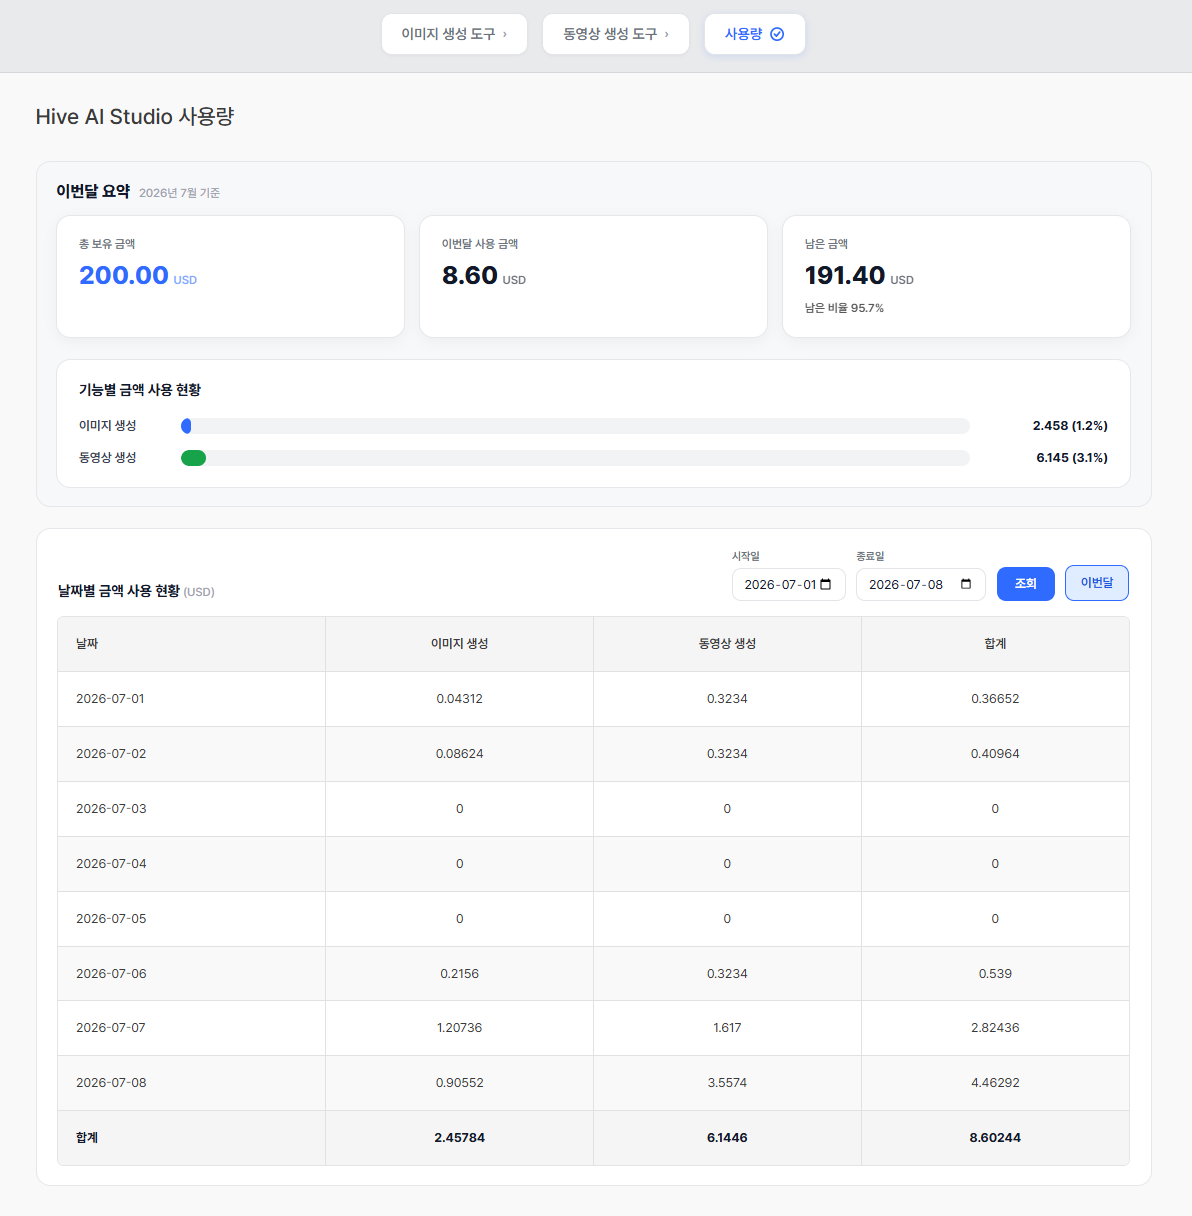Click the 6.1446 video sum cell
1192x1216 pixels.
[x=727, y=1138]
